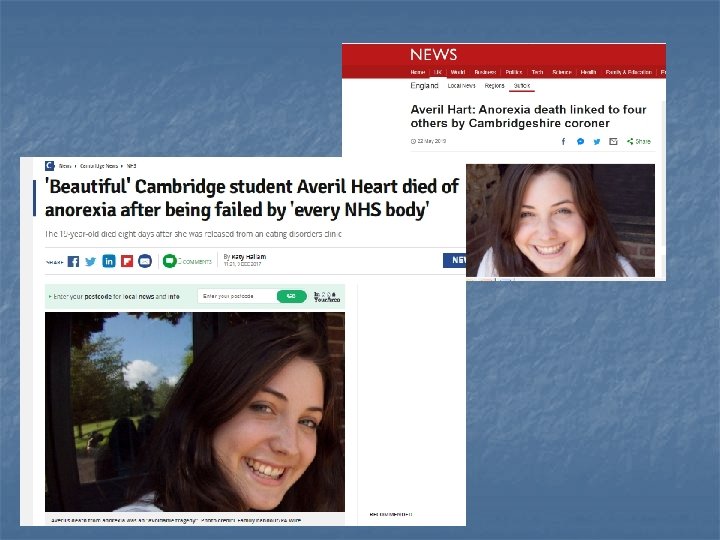Screen dimensions: 720x540
Task: Open the England section link
Action: tap(424, 85)
